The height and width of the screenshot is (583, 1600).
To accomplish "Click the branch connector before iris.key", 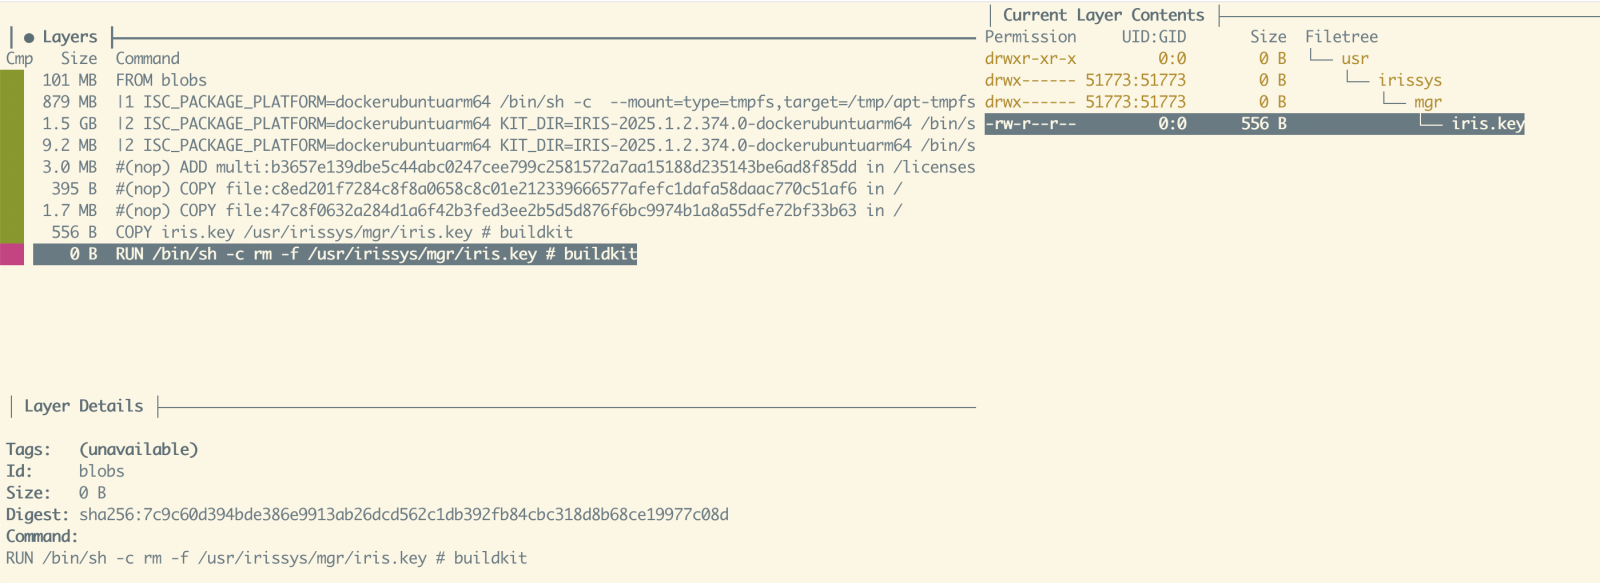I will pos(1430,123).
